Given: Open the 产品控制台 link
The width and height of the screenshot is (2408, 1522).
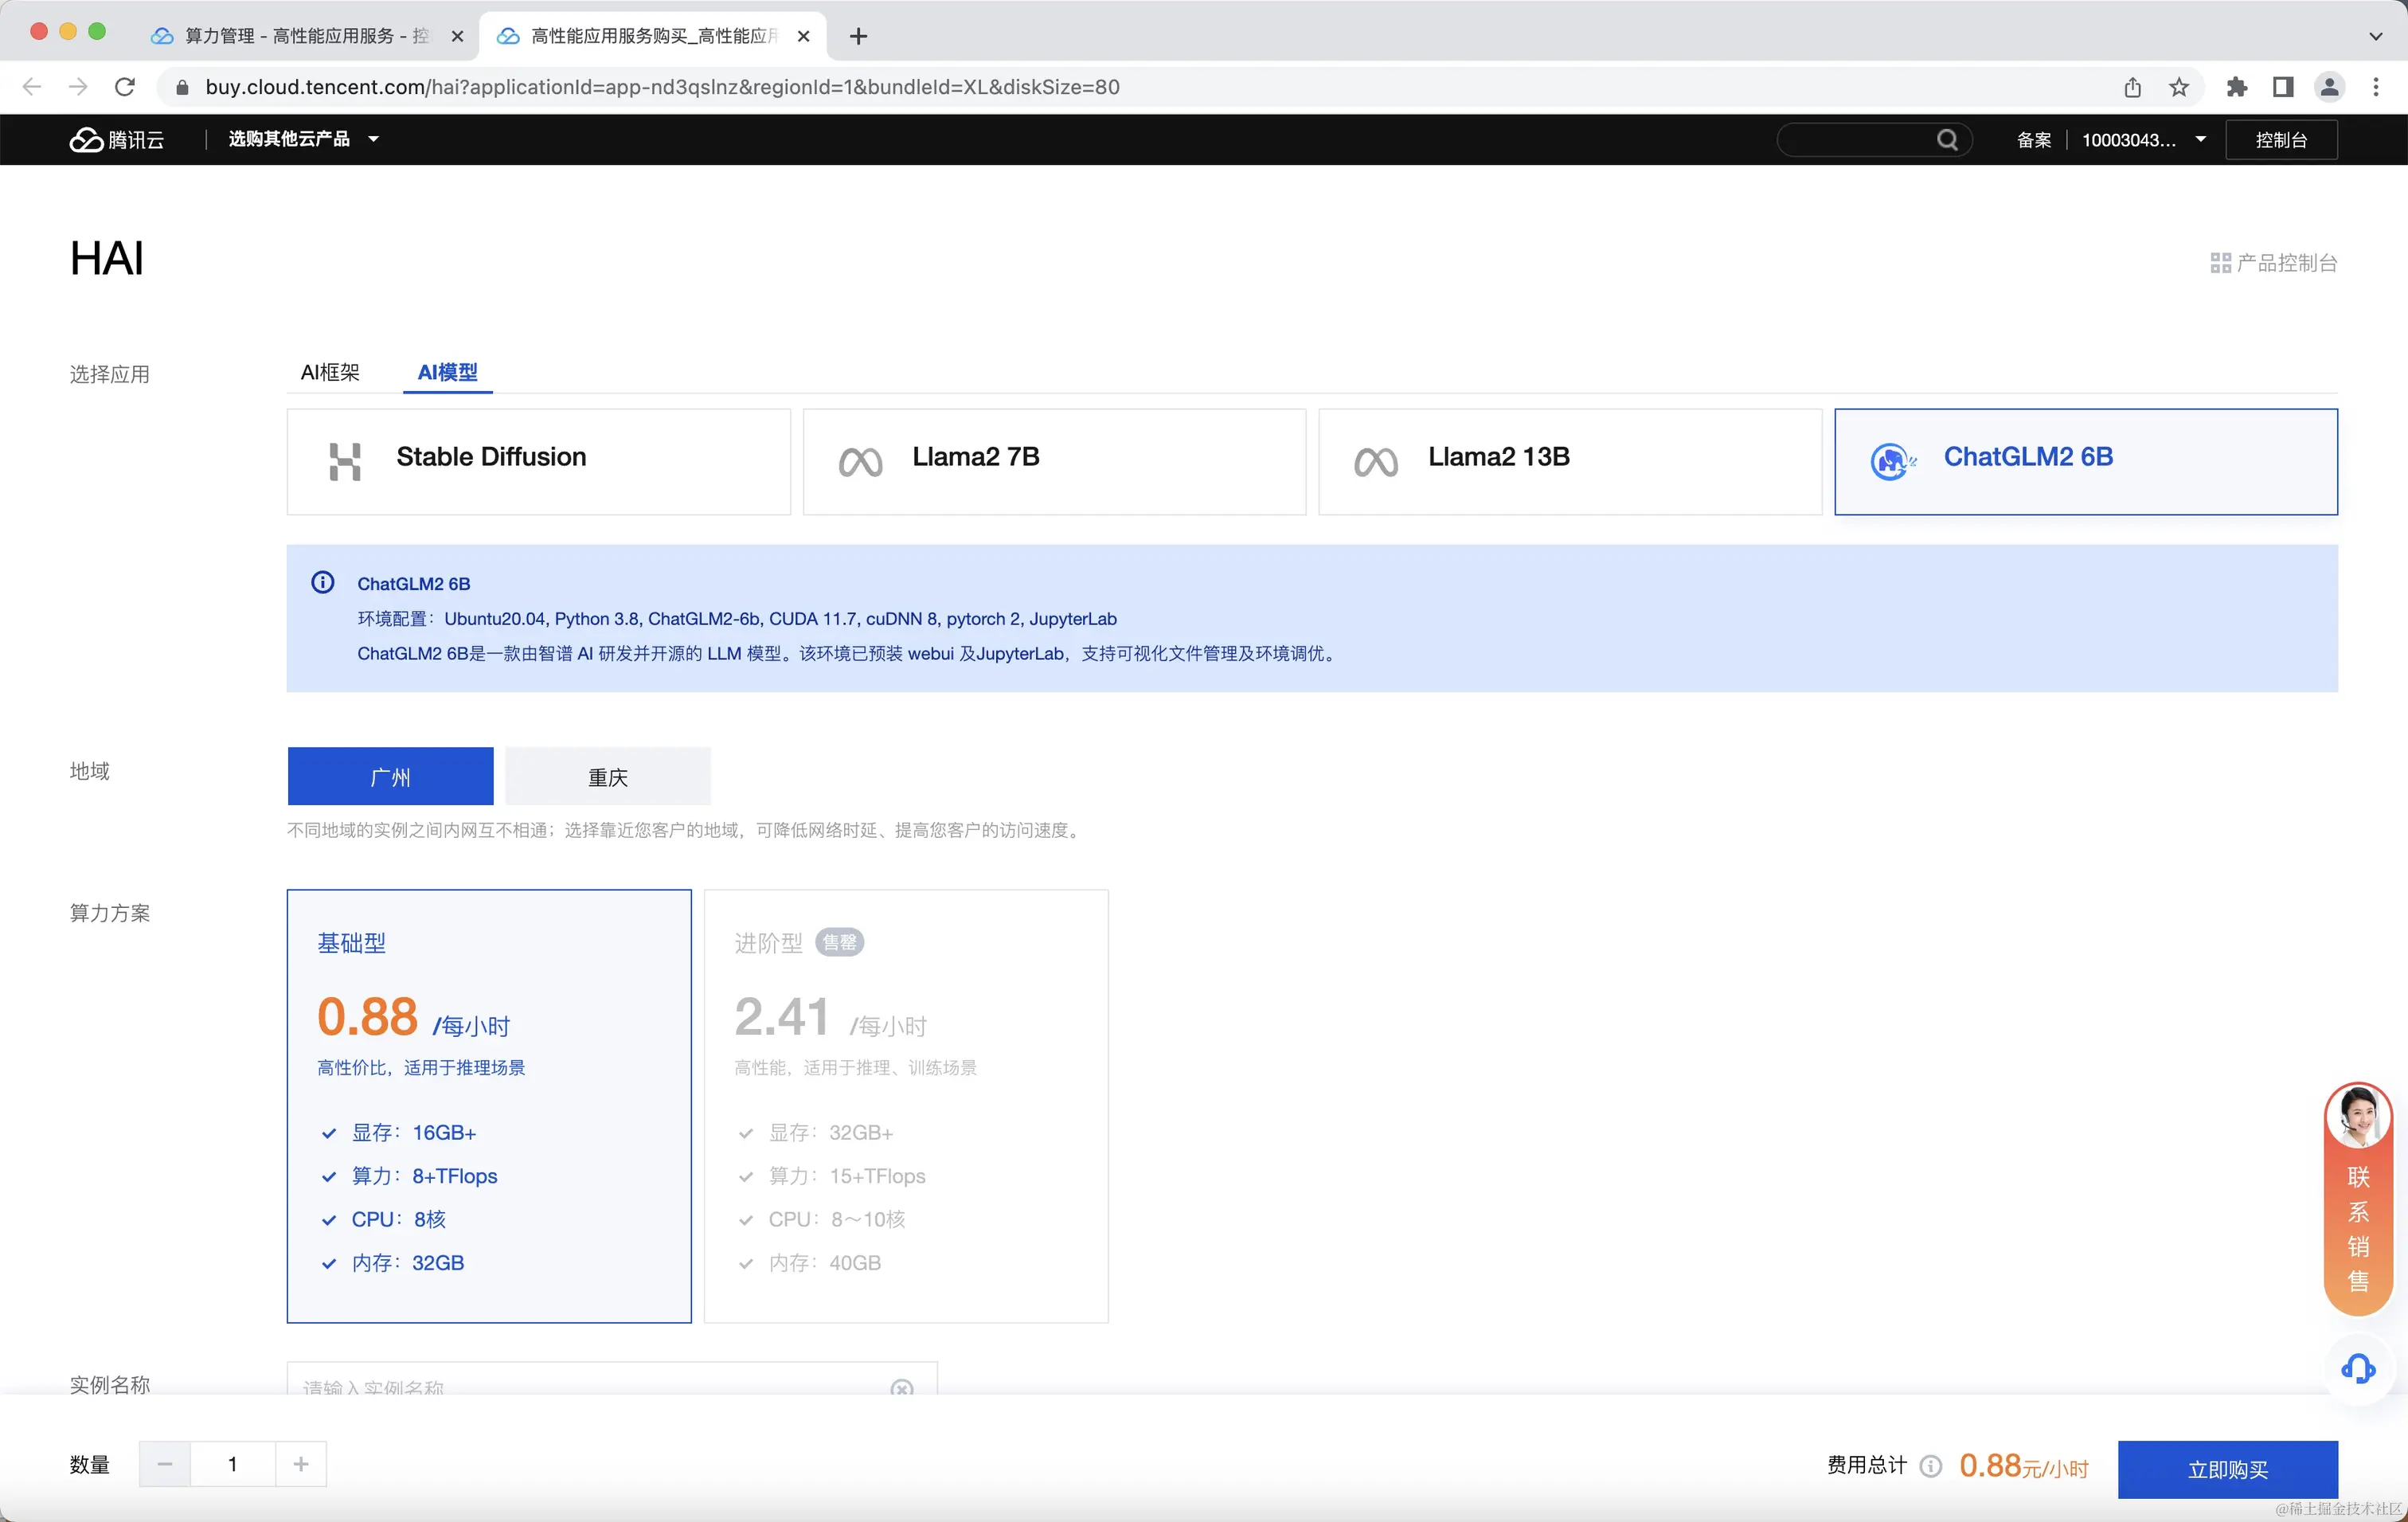Looking at the screenshot, I should pos(2274,263).
